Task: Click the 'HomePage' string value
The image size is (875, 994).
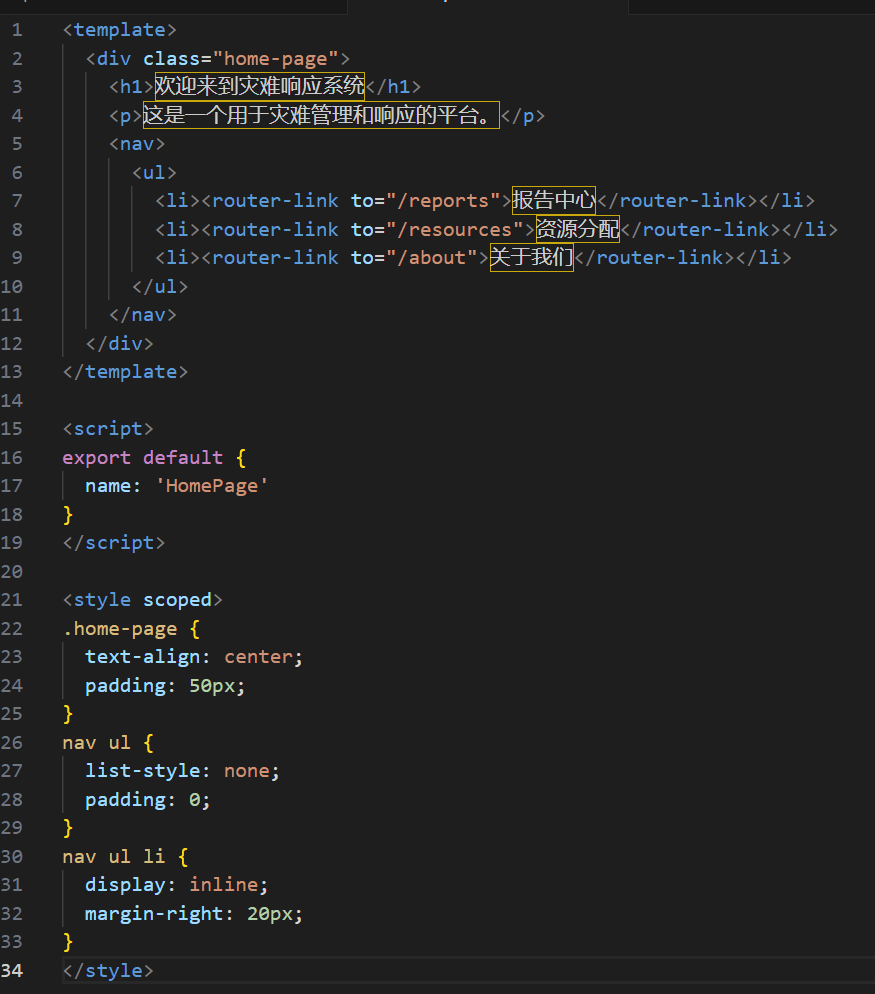Action: tap(212, 486)
